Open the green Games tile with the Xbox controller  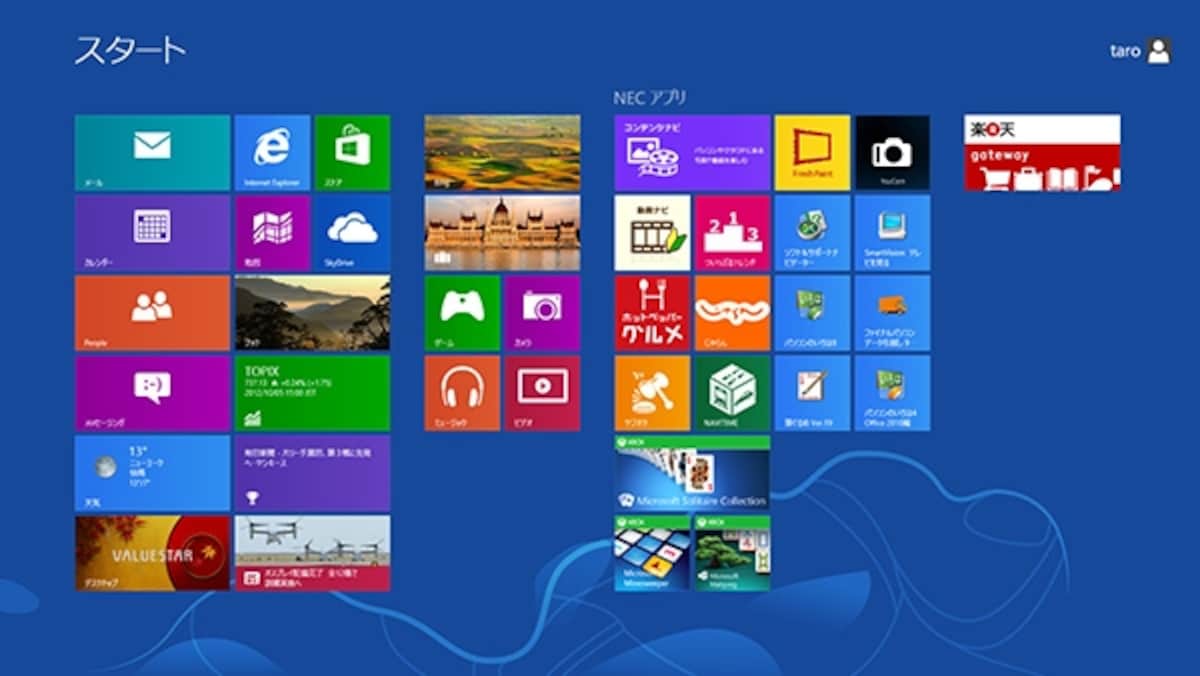[462, 312]
